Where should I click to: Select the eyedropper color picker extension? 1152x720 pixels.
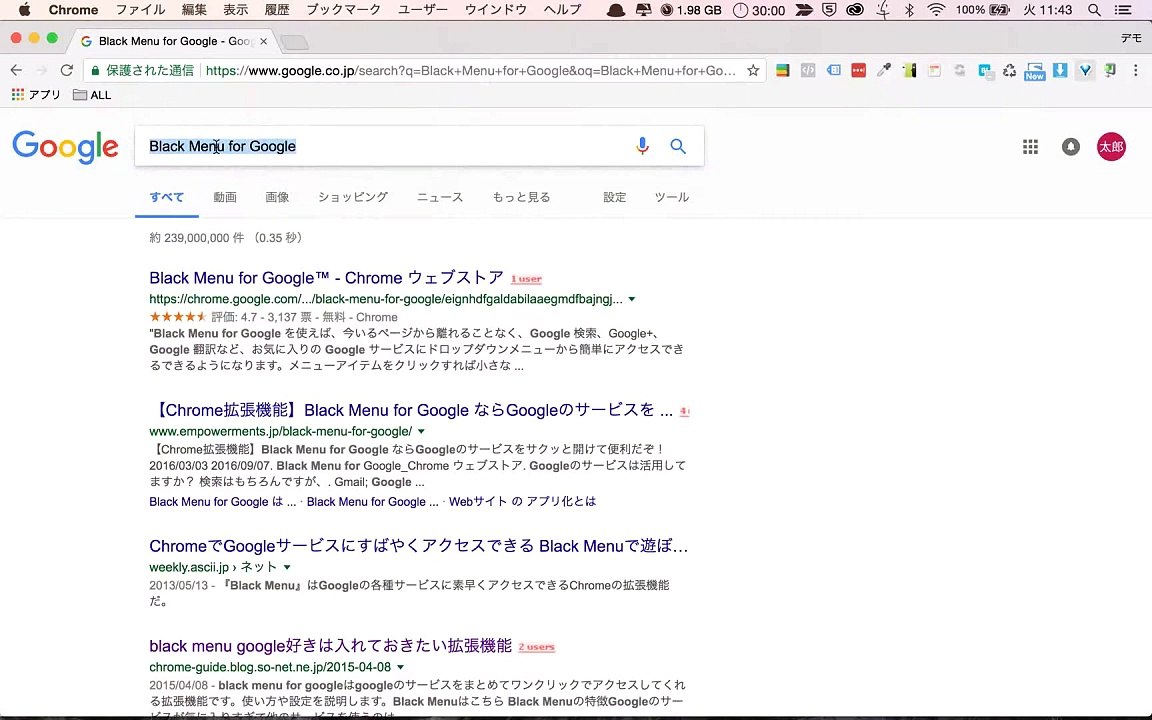[x=884, y=71]
